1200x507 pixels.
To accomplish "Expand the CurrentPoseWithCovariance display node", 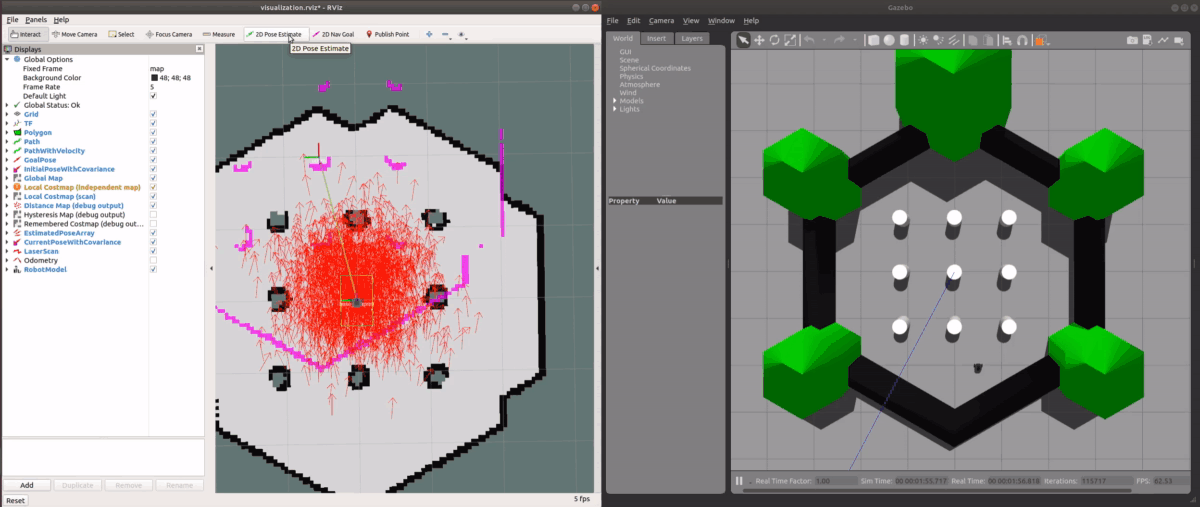I will [x=7, y=242].
